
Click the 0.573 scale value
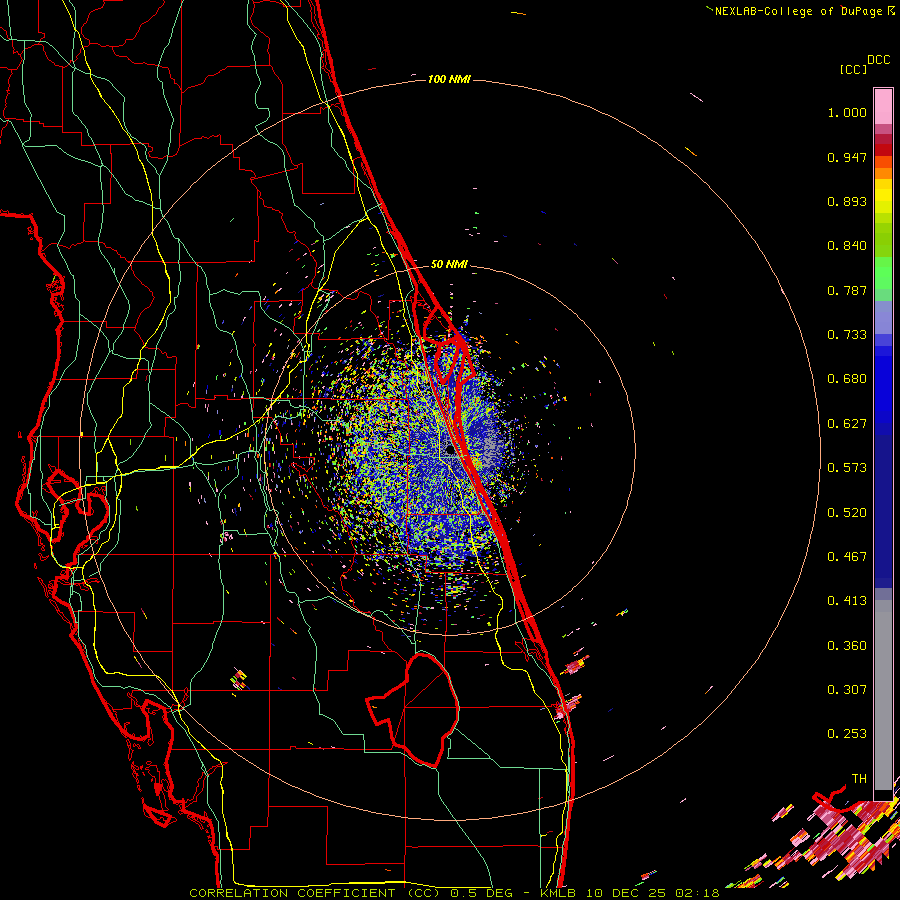coord(847,468)
